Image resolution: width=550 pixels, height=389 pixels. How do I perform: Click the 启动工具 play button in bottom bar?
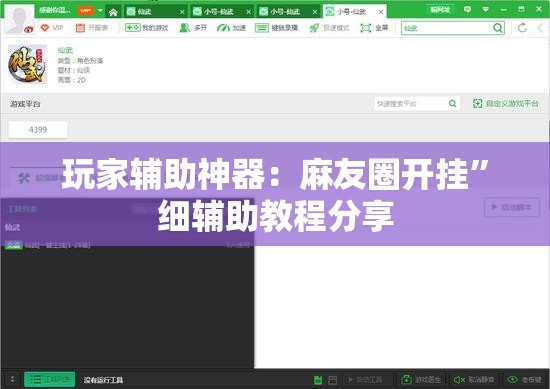tap(365, 380)
